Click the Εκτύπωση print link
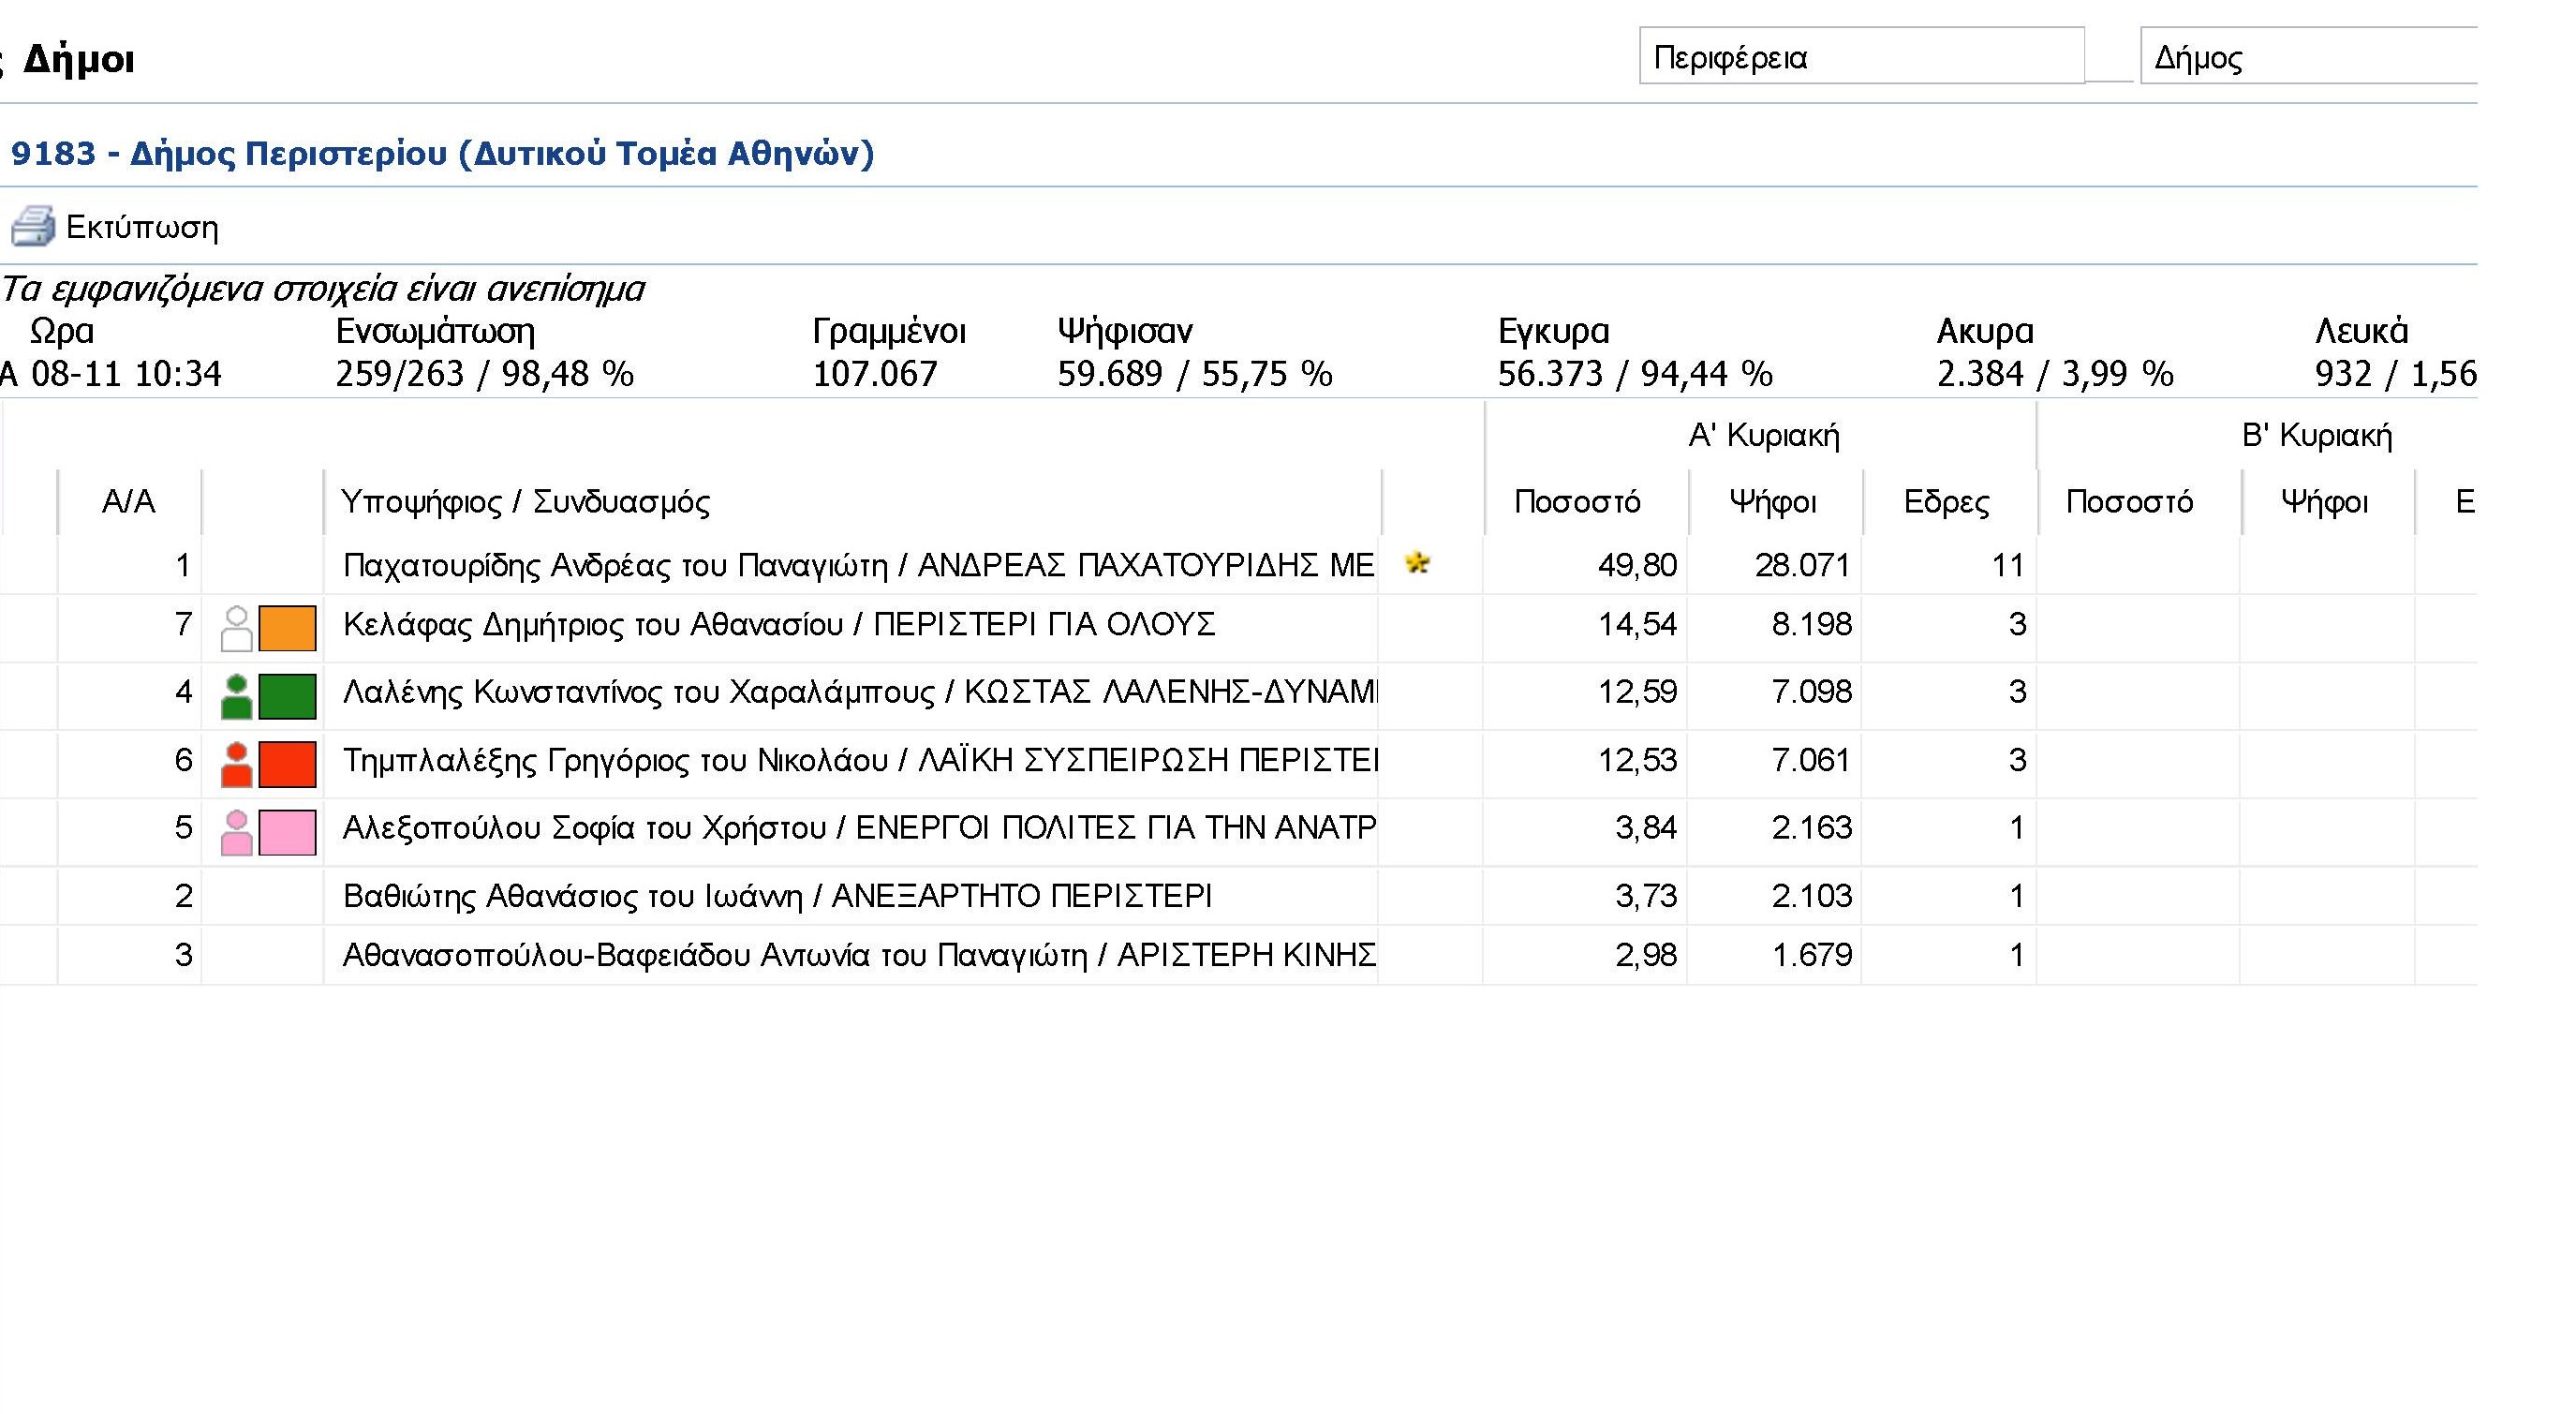The width and height of the screenshot is (2576, 1414). 142,227
